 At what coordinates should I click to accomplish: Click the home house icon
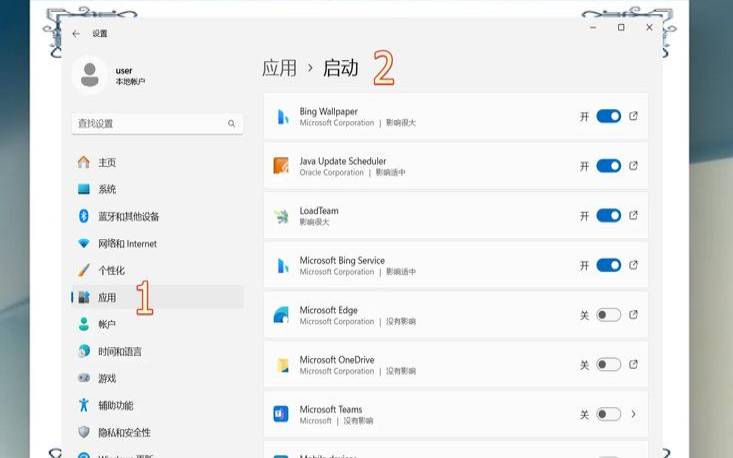click(x=84, y=162)
